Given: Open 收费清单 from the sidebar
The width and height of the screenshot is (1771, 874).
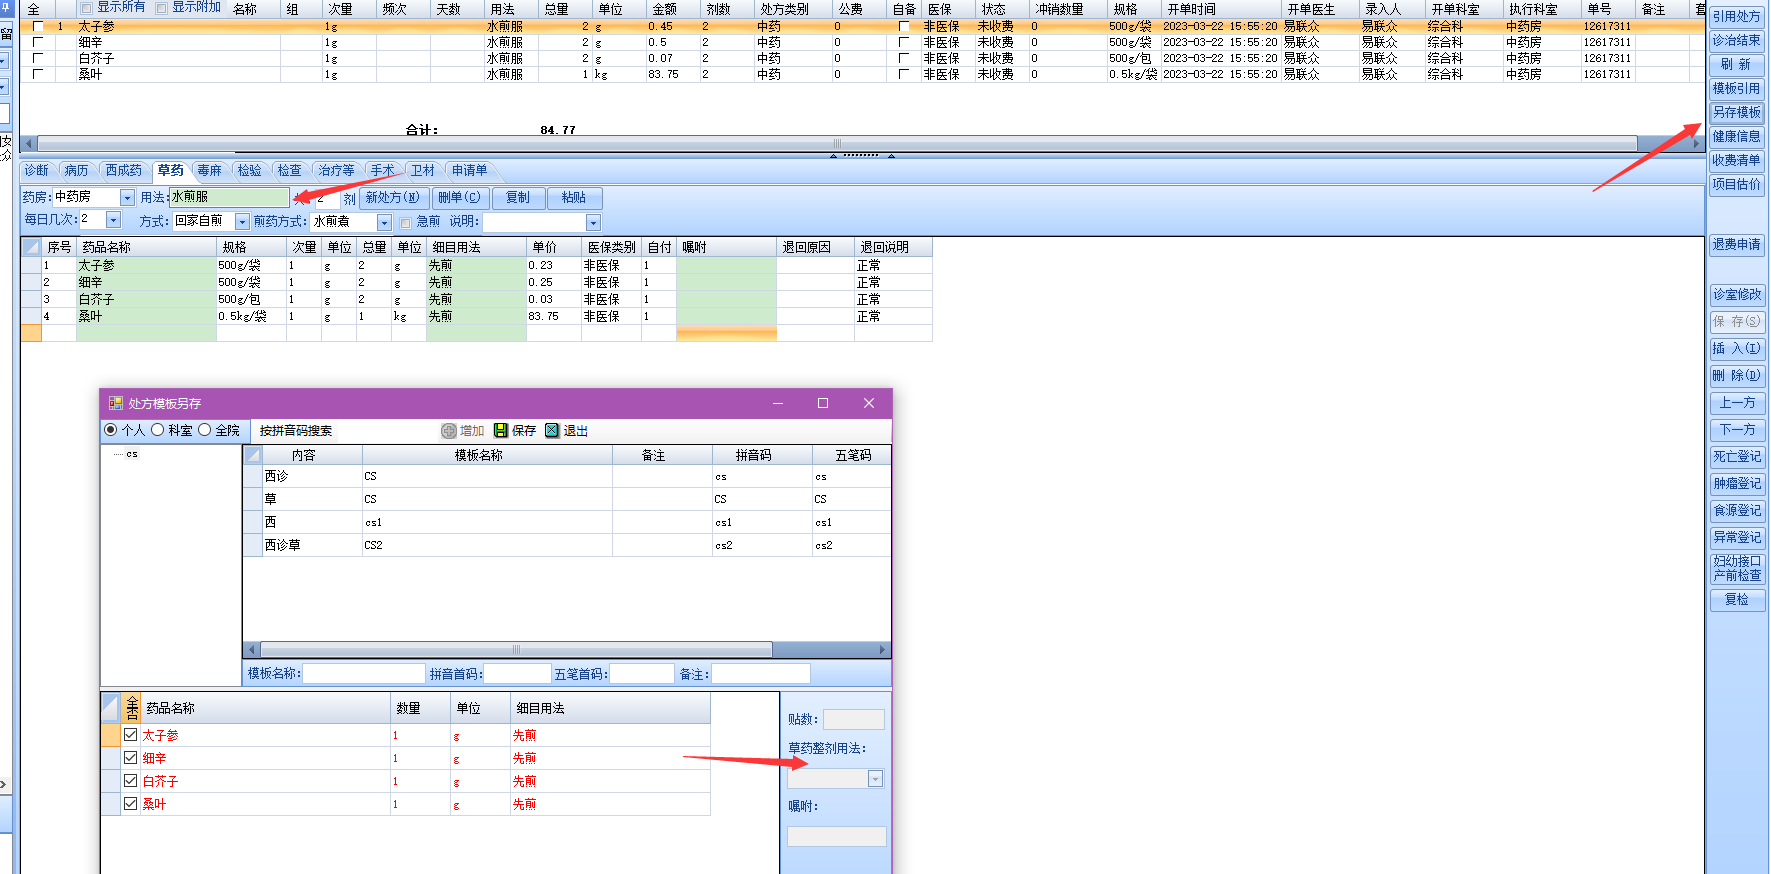Looking at the screenshot, I should (1736, 161).
